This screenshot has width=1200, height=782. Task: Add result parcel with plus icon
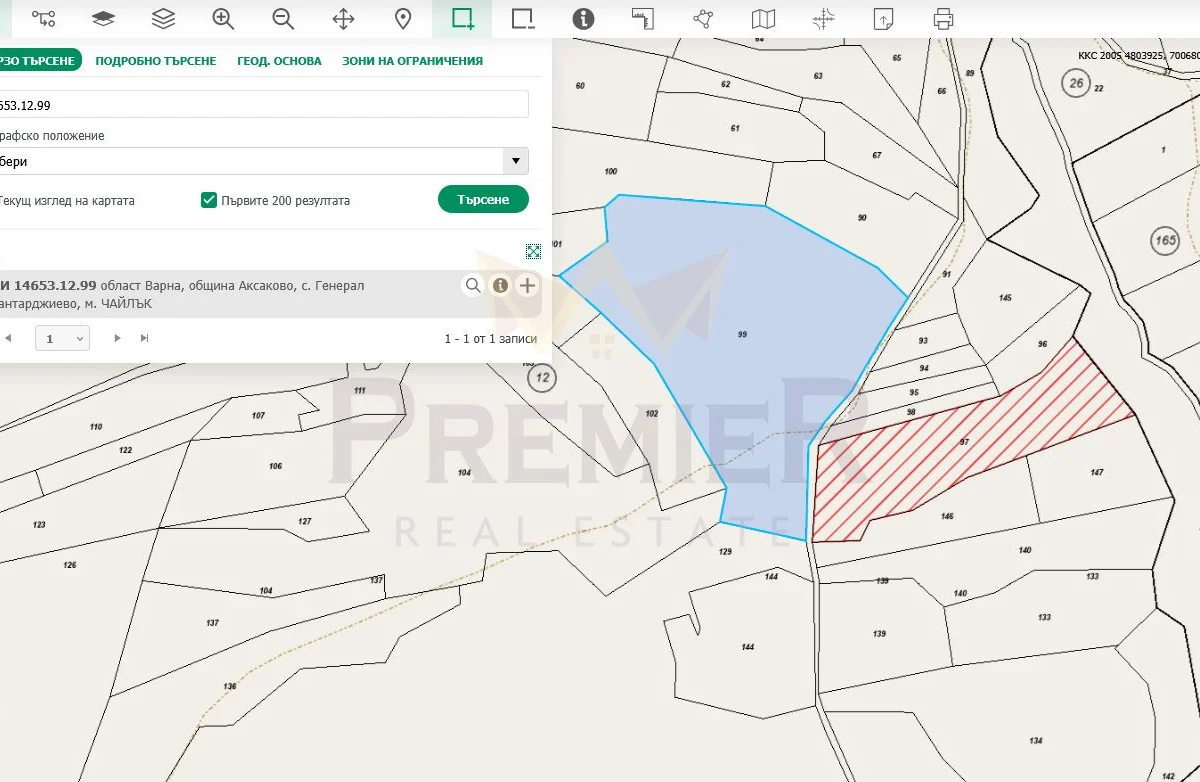(527, 286)
